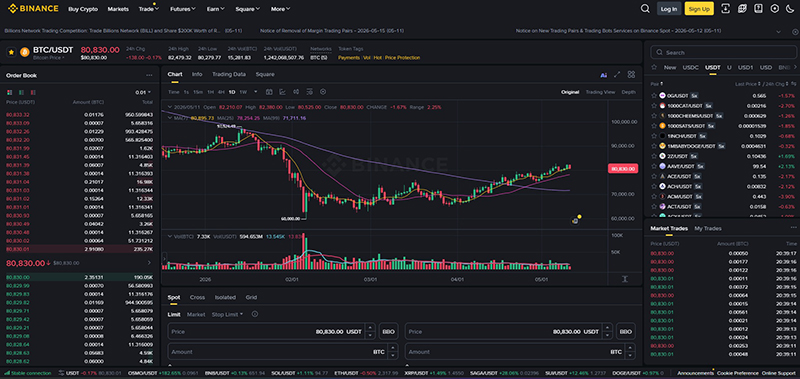Expand chart to fullscreen icon
This screenshot has width=800, height=379.
(617, 74)
